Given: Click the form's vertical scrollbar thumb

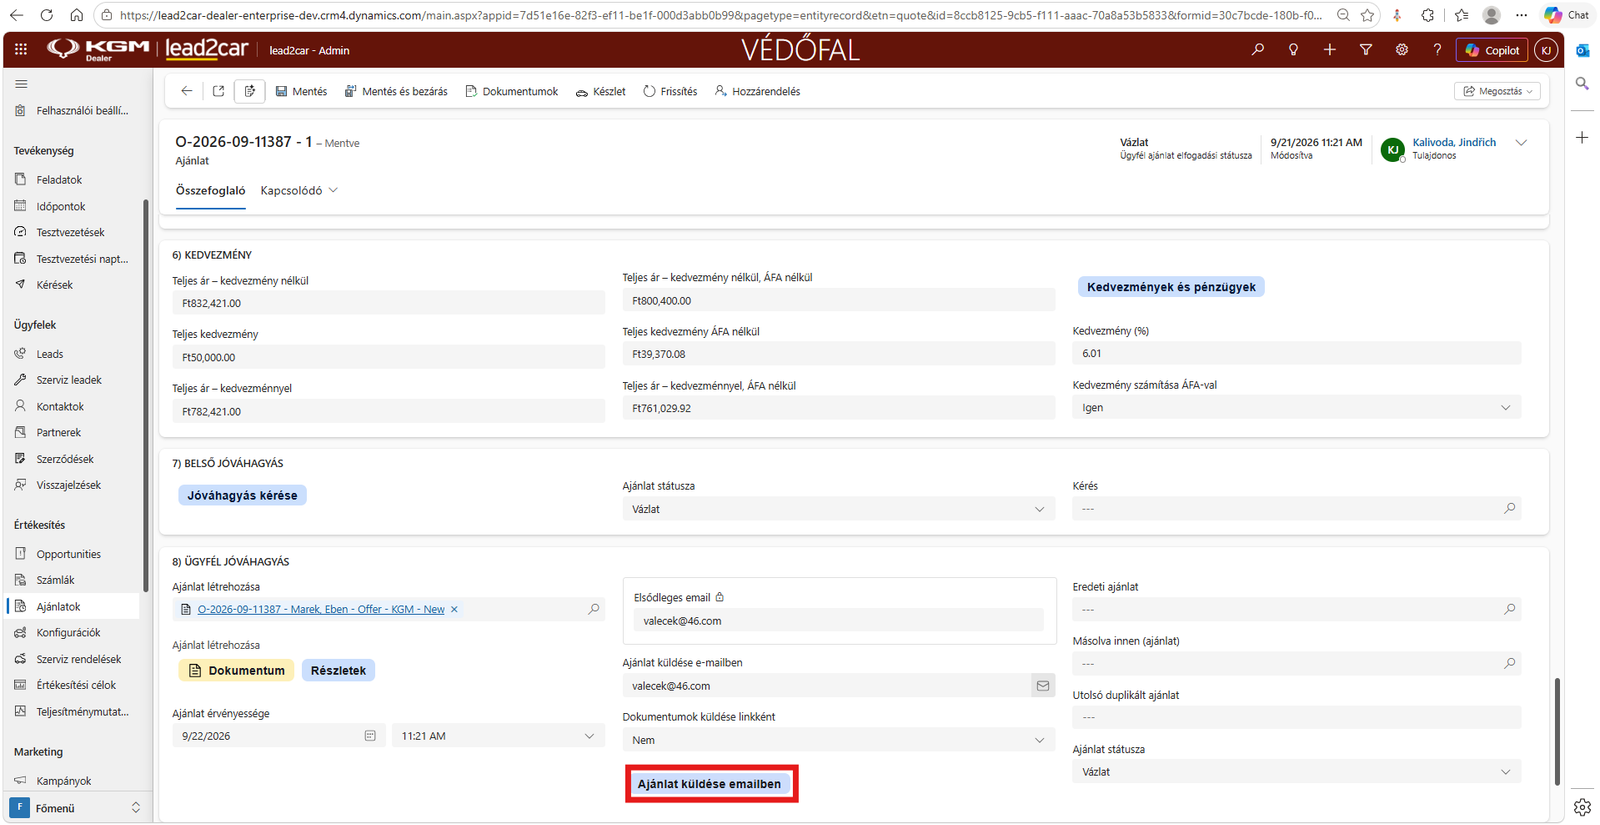Looking at the screenshot, I should (1556, 730).
